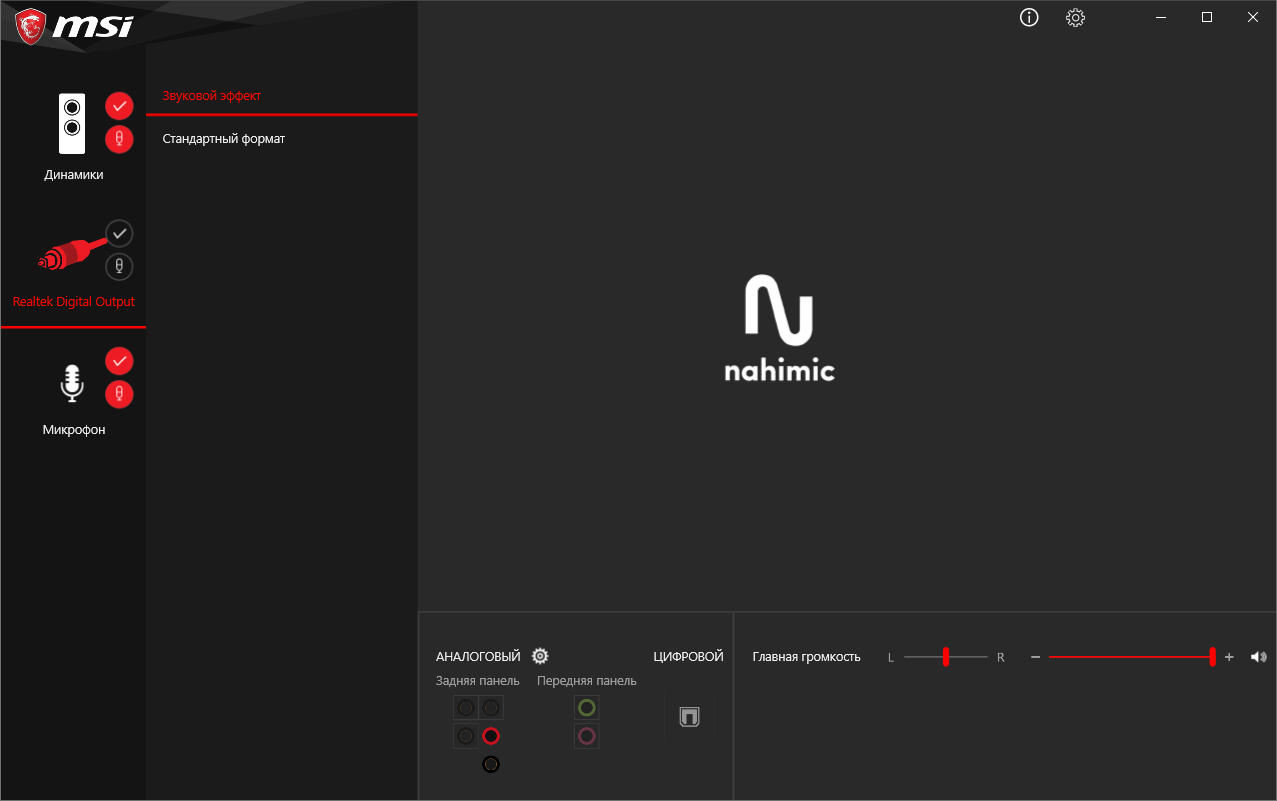Viewport: 1277px width, 801px height.
Task: Click the main volume slider handle
Action: click(1212, 657)
